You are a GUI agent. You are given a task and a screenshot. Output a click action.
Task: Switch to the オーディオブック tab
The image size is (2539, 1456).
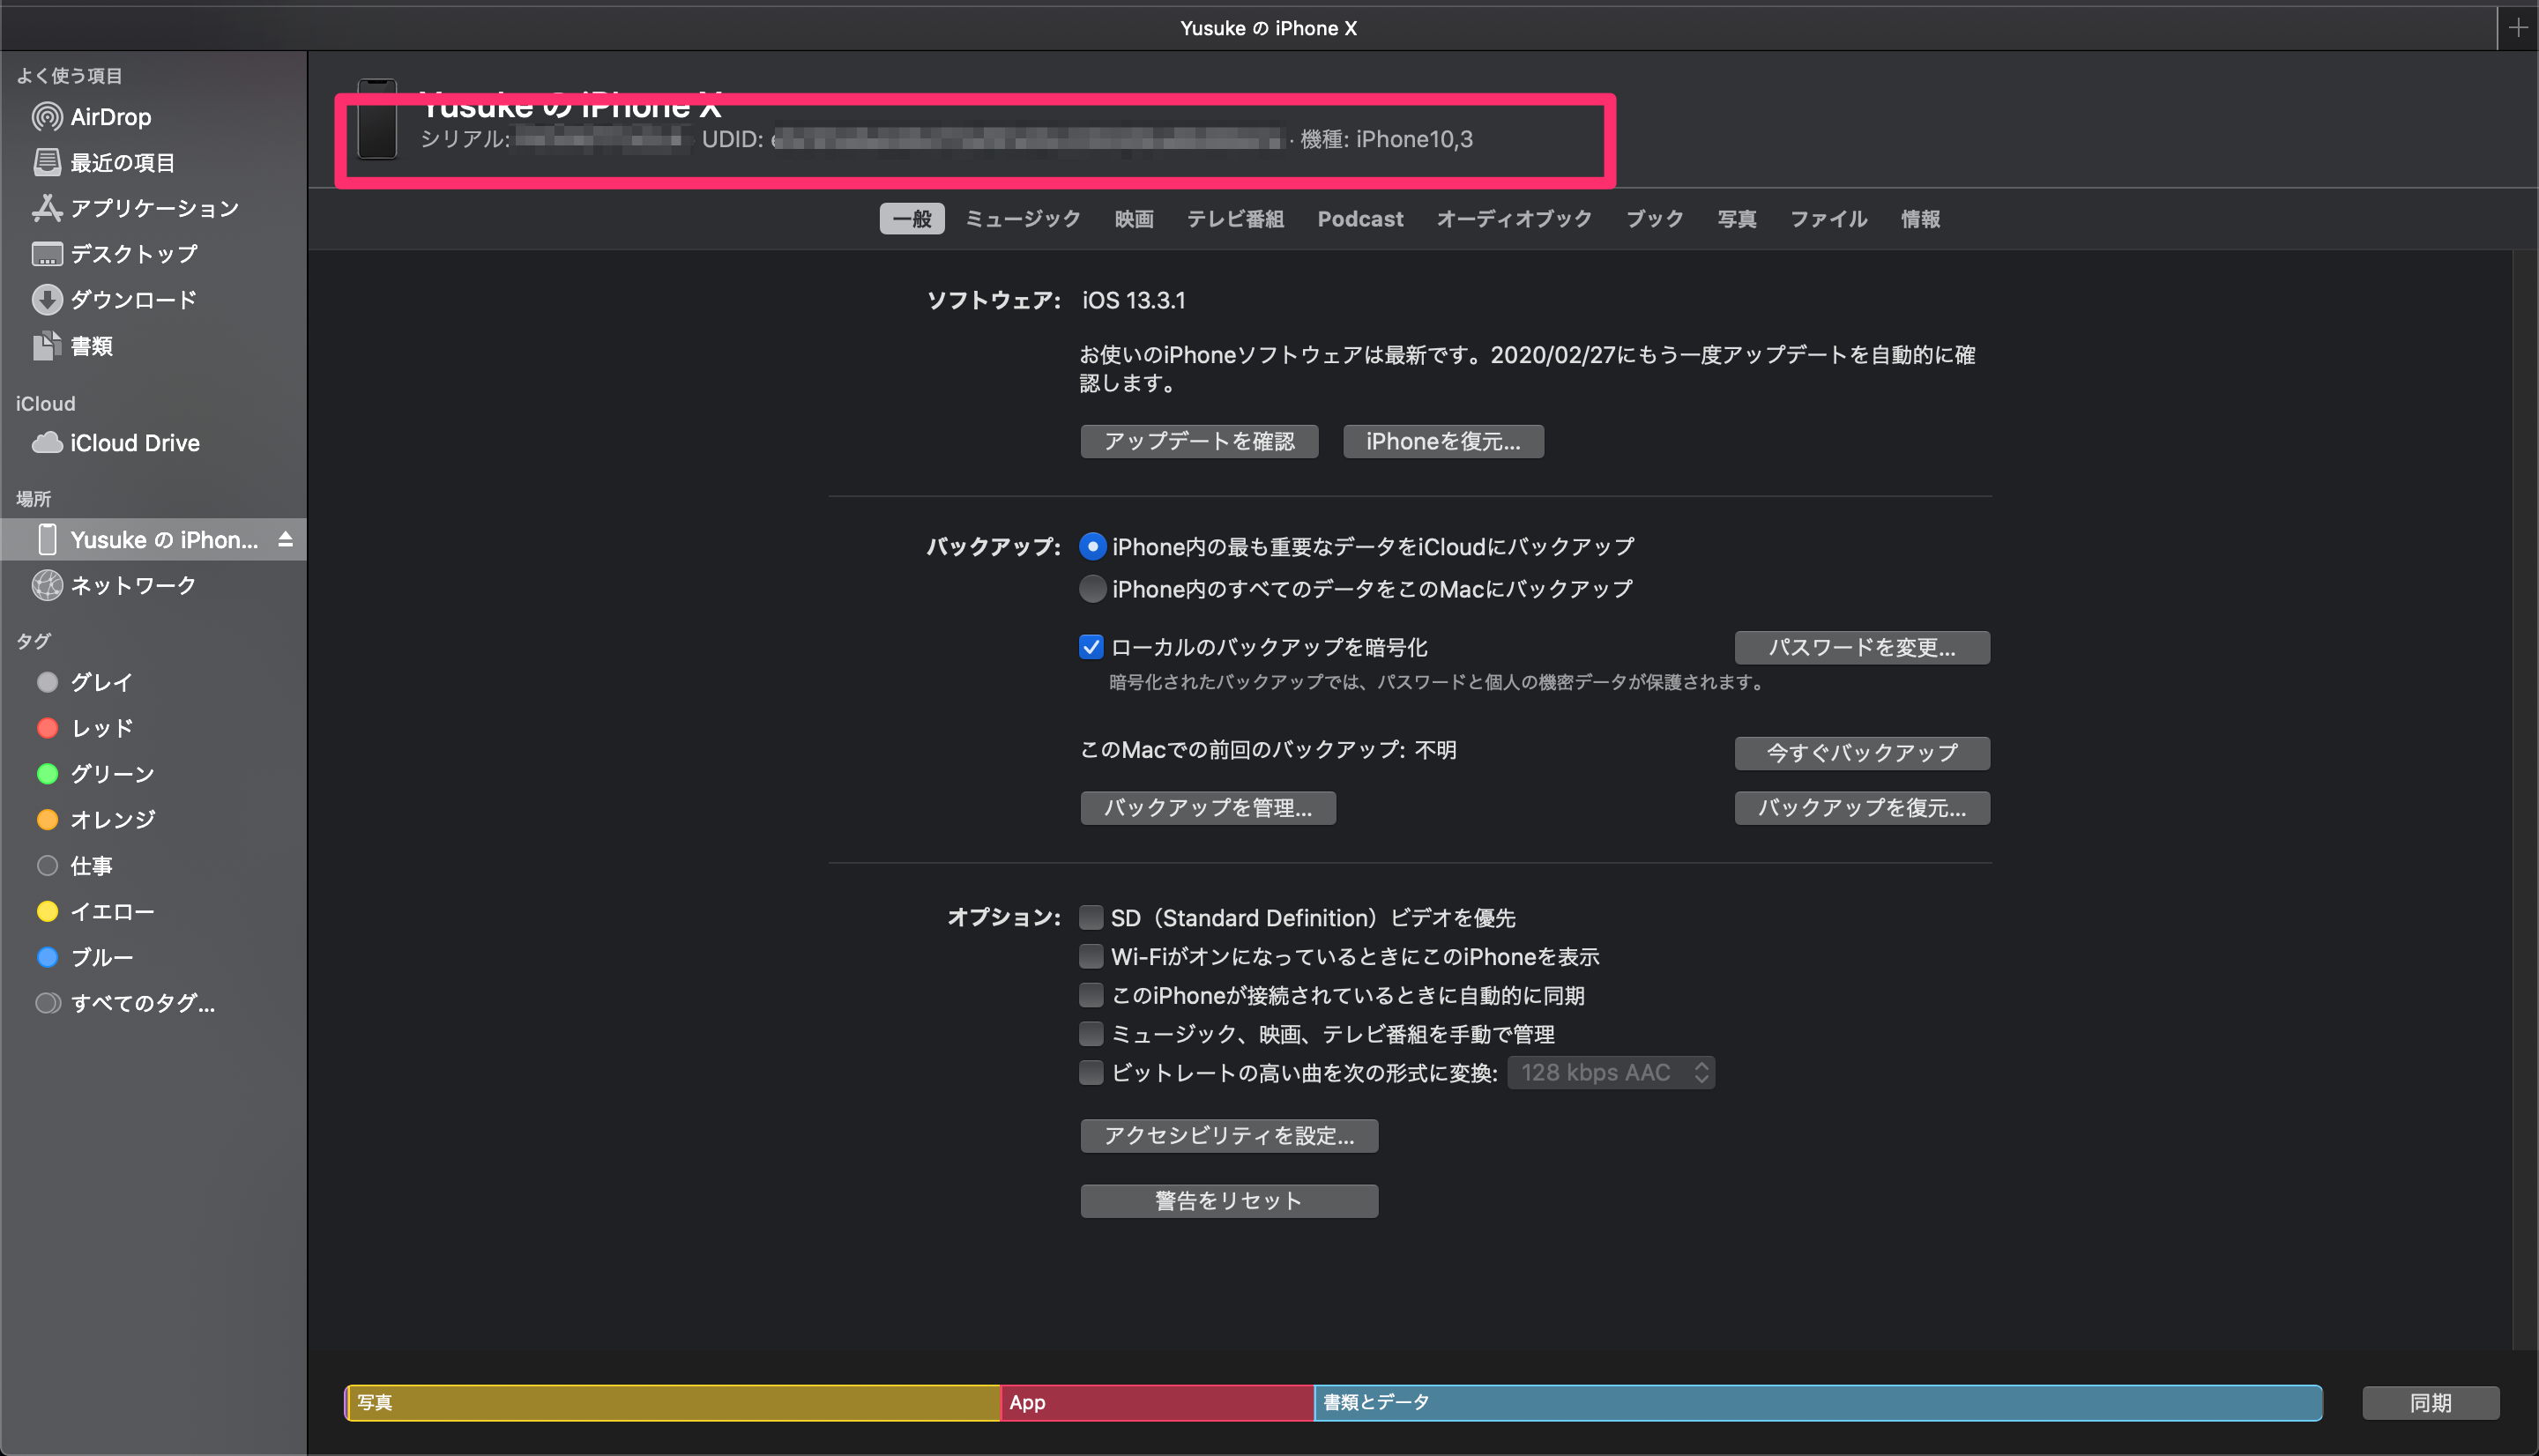[1514, 219]
